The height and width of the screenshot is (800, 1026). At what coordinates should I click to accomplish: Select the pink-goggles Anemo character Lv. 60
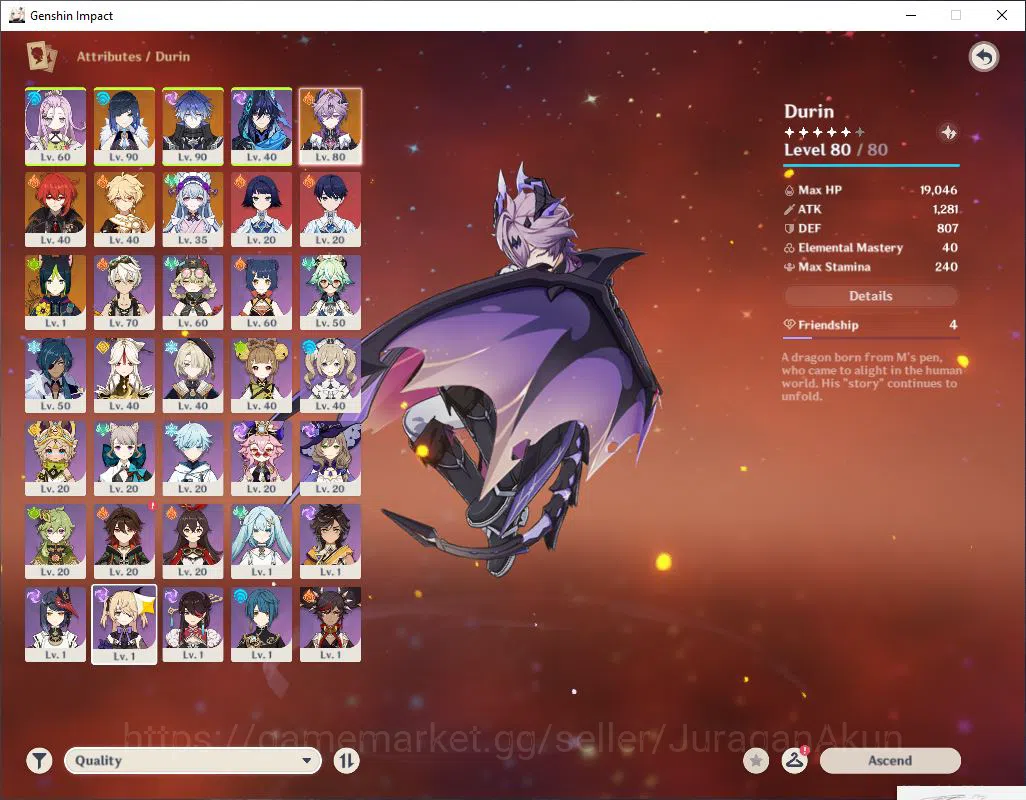click(193, 292)
